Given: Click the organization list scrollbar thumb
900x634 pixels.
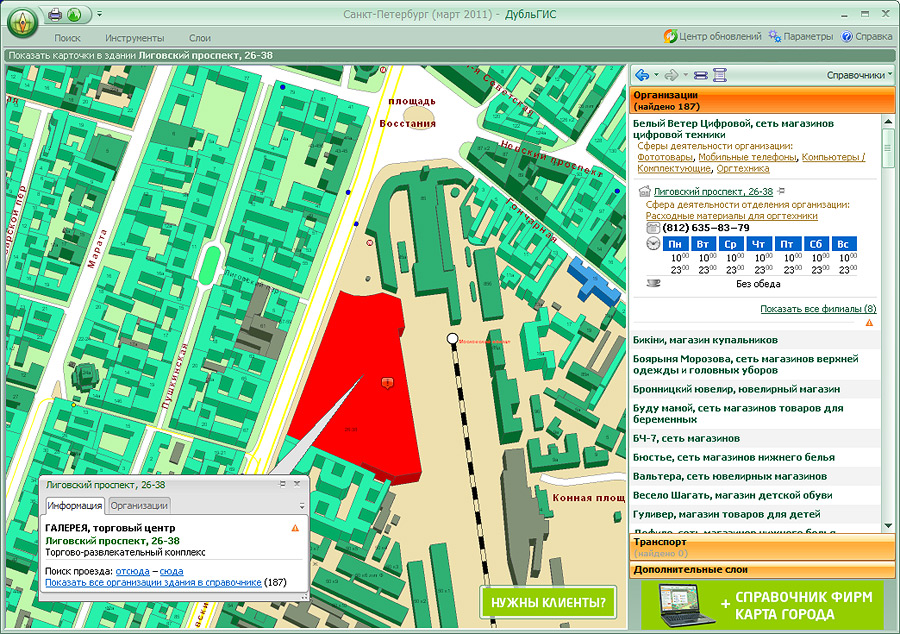Looking at the screenshot, I should pyautogui.click(x=888, y=148).
